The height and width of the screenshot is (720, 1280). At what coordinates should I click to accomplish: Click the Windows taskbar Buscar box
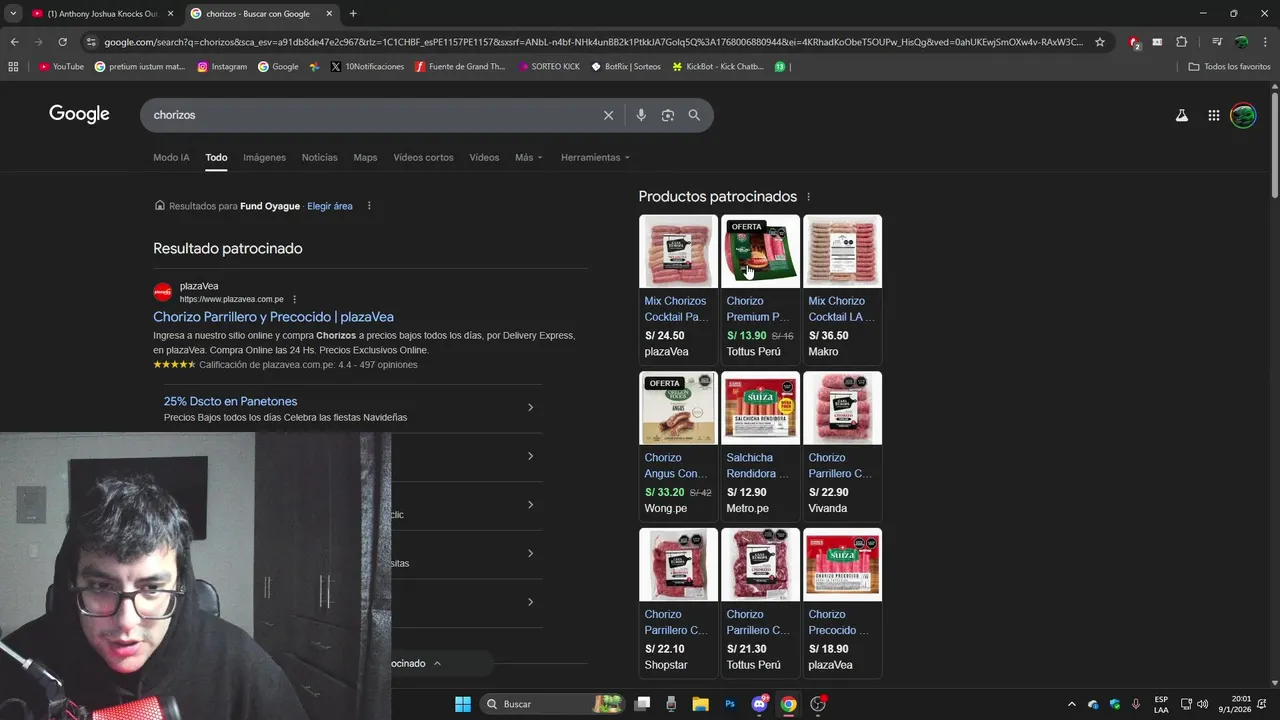[553, 704]
